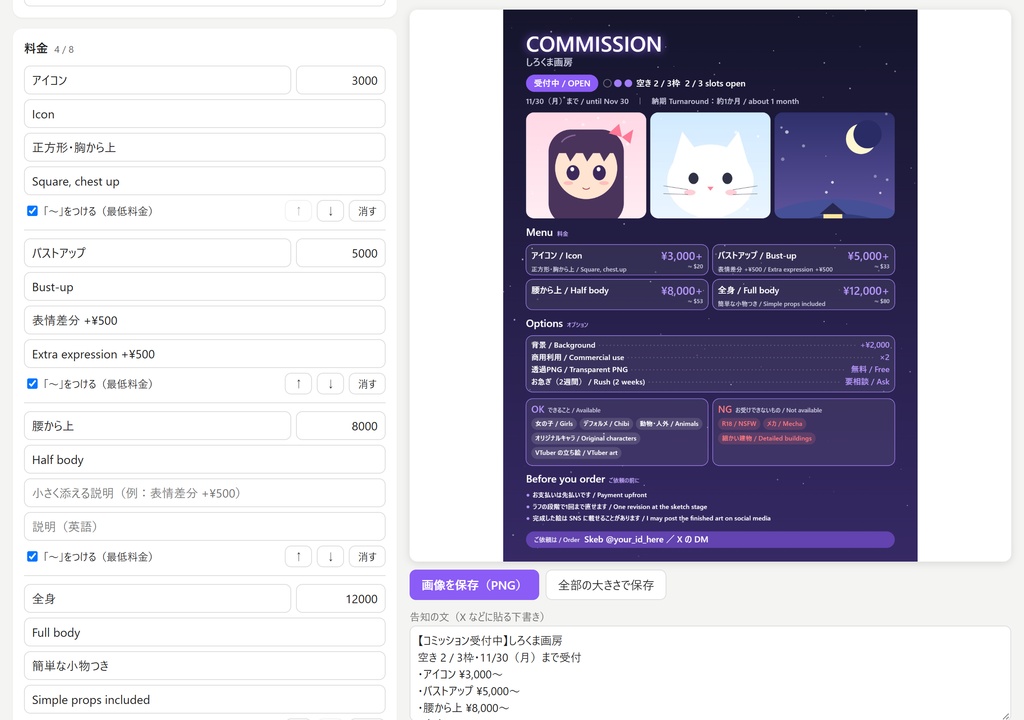Image resolution: width=1024 pixels, height=720 pixels.
Task: Click the 'Half body' English name field
Action: (204, 459)
